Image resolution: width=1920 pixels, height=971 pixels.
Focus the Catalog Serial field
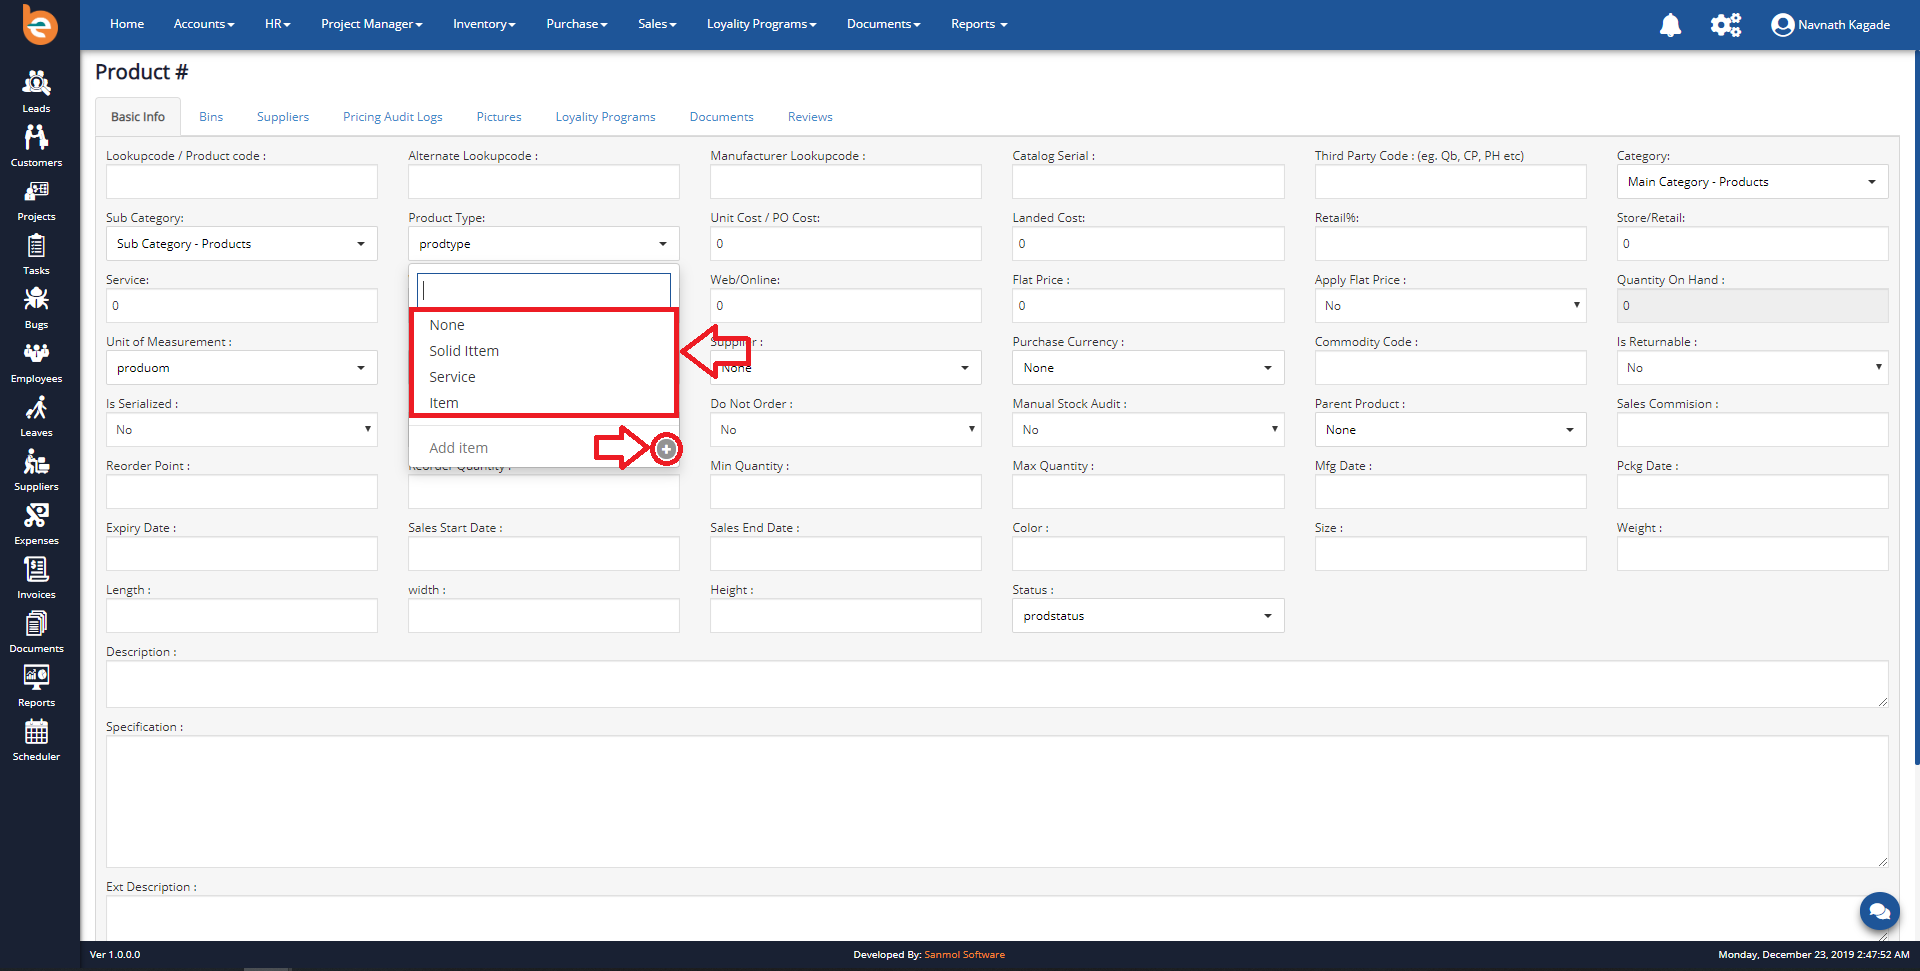pos(1148,182)
